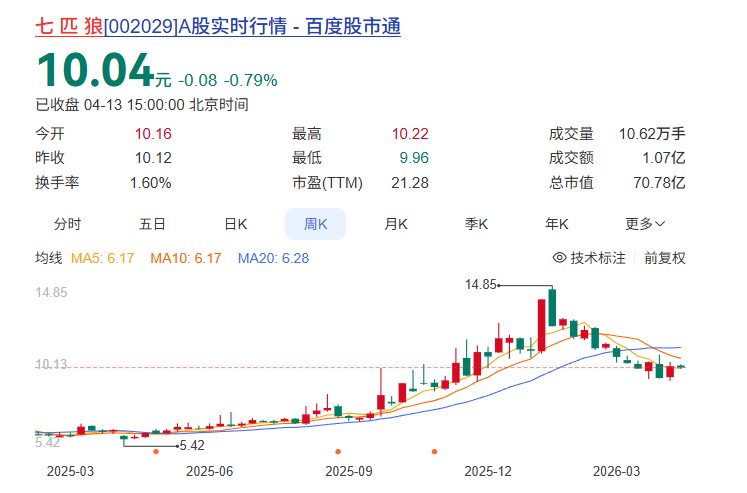
Task: Expand the 更多 chart period dropdown
Action: 645,224
